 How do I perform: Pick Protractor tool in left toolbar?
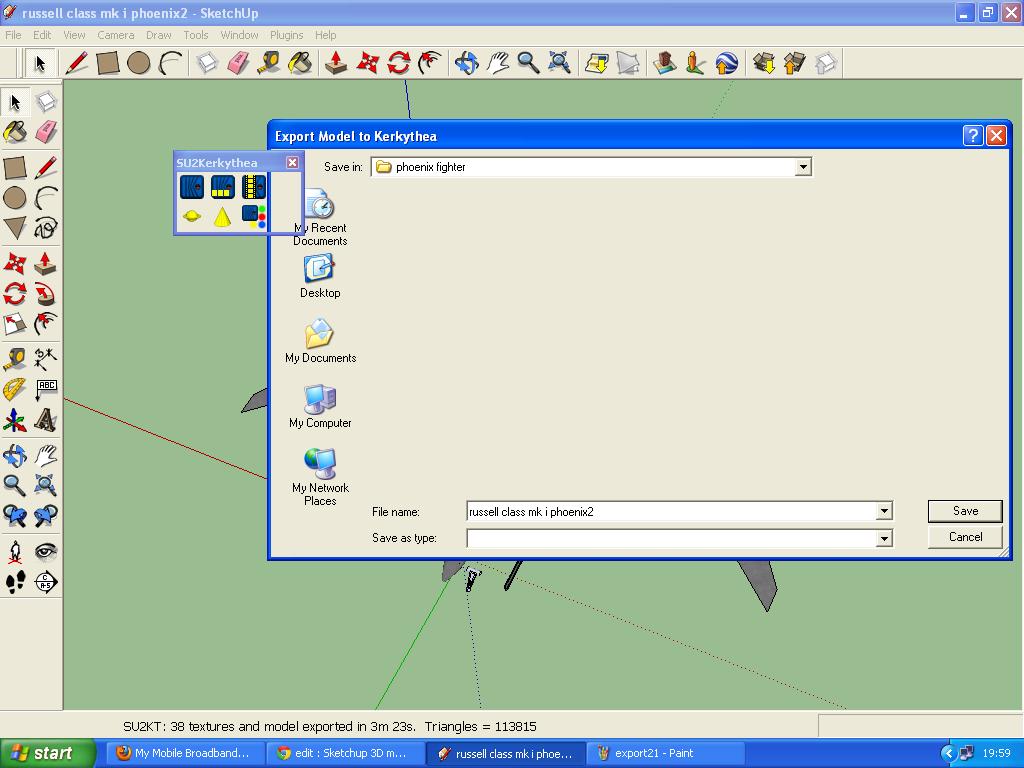pyautogui.click(x=15, y=389)
